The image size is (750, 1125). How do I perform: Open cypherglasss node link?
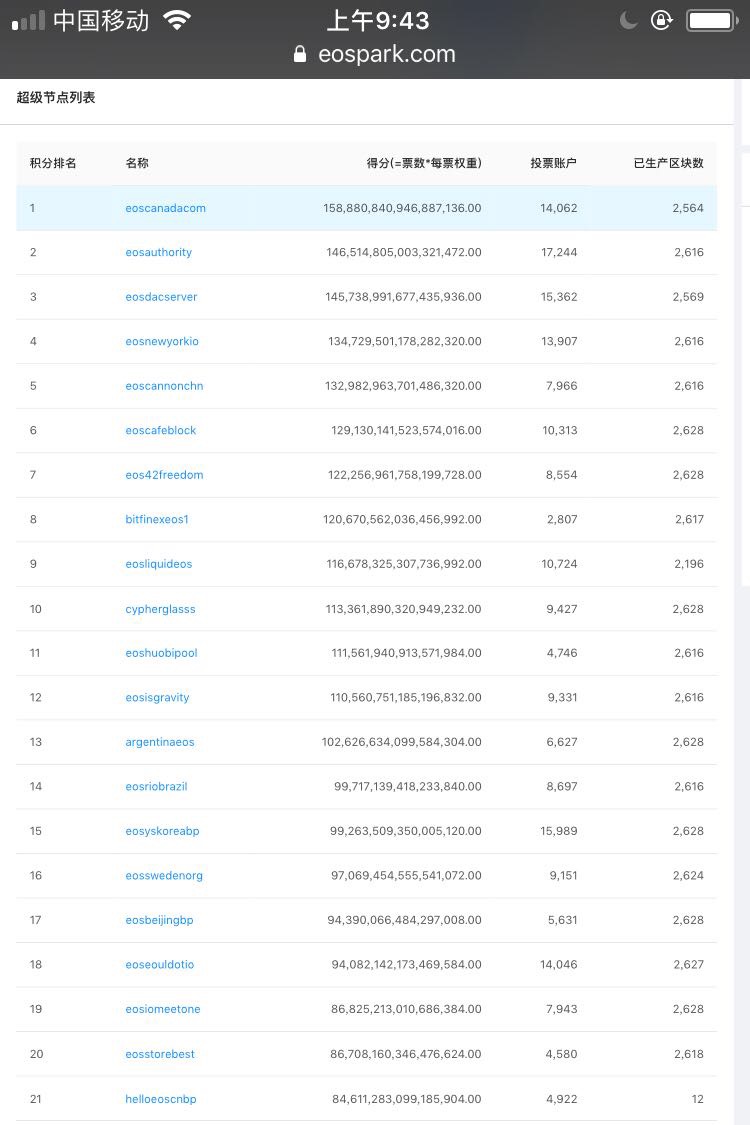pyautogui.click(x=160, y=609)
